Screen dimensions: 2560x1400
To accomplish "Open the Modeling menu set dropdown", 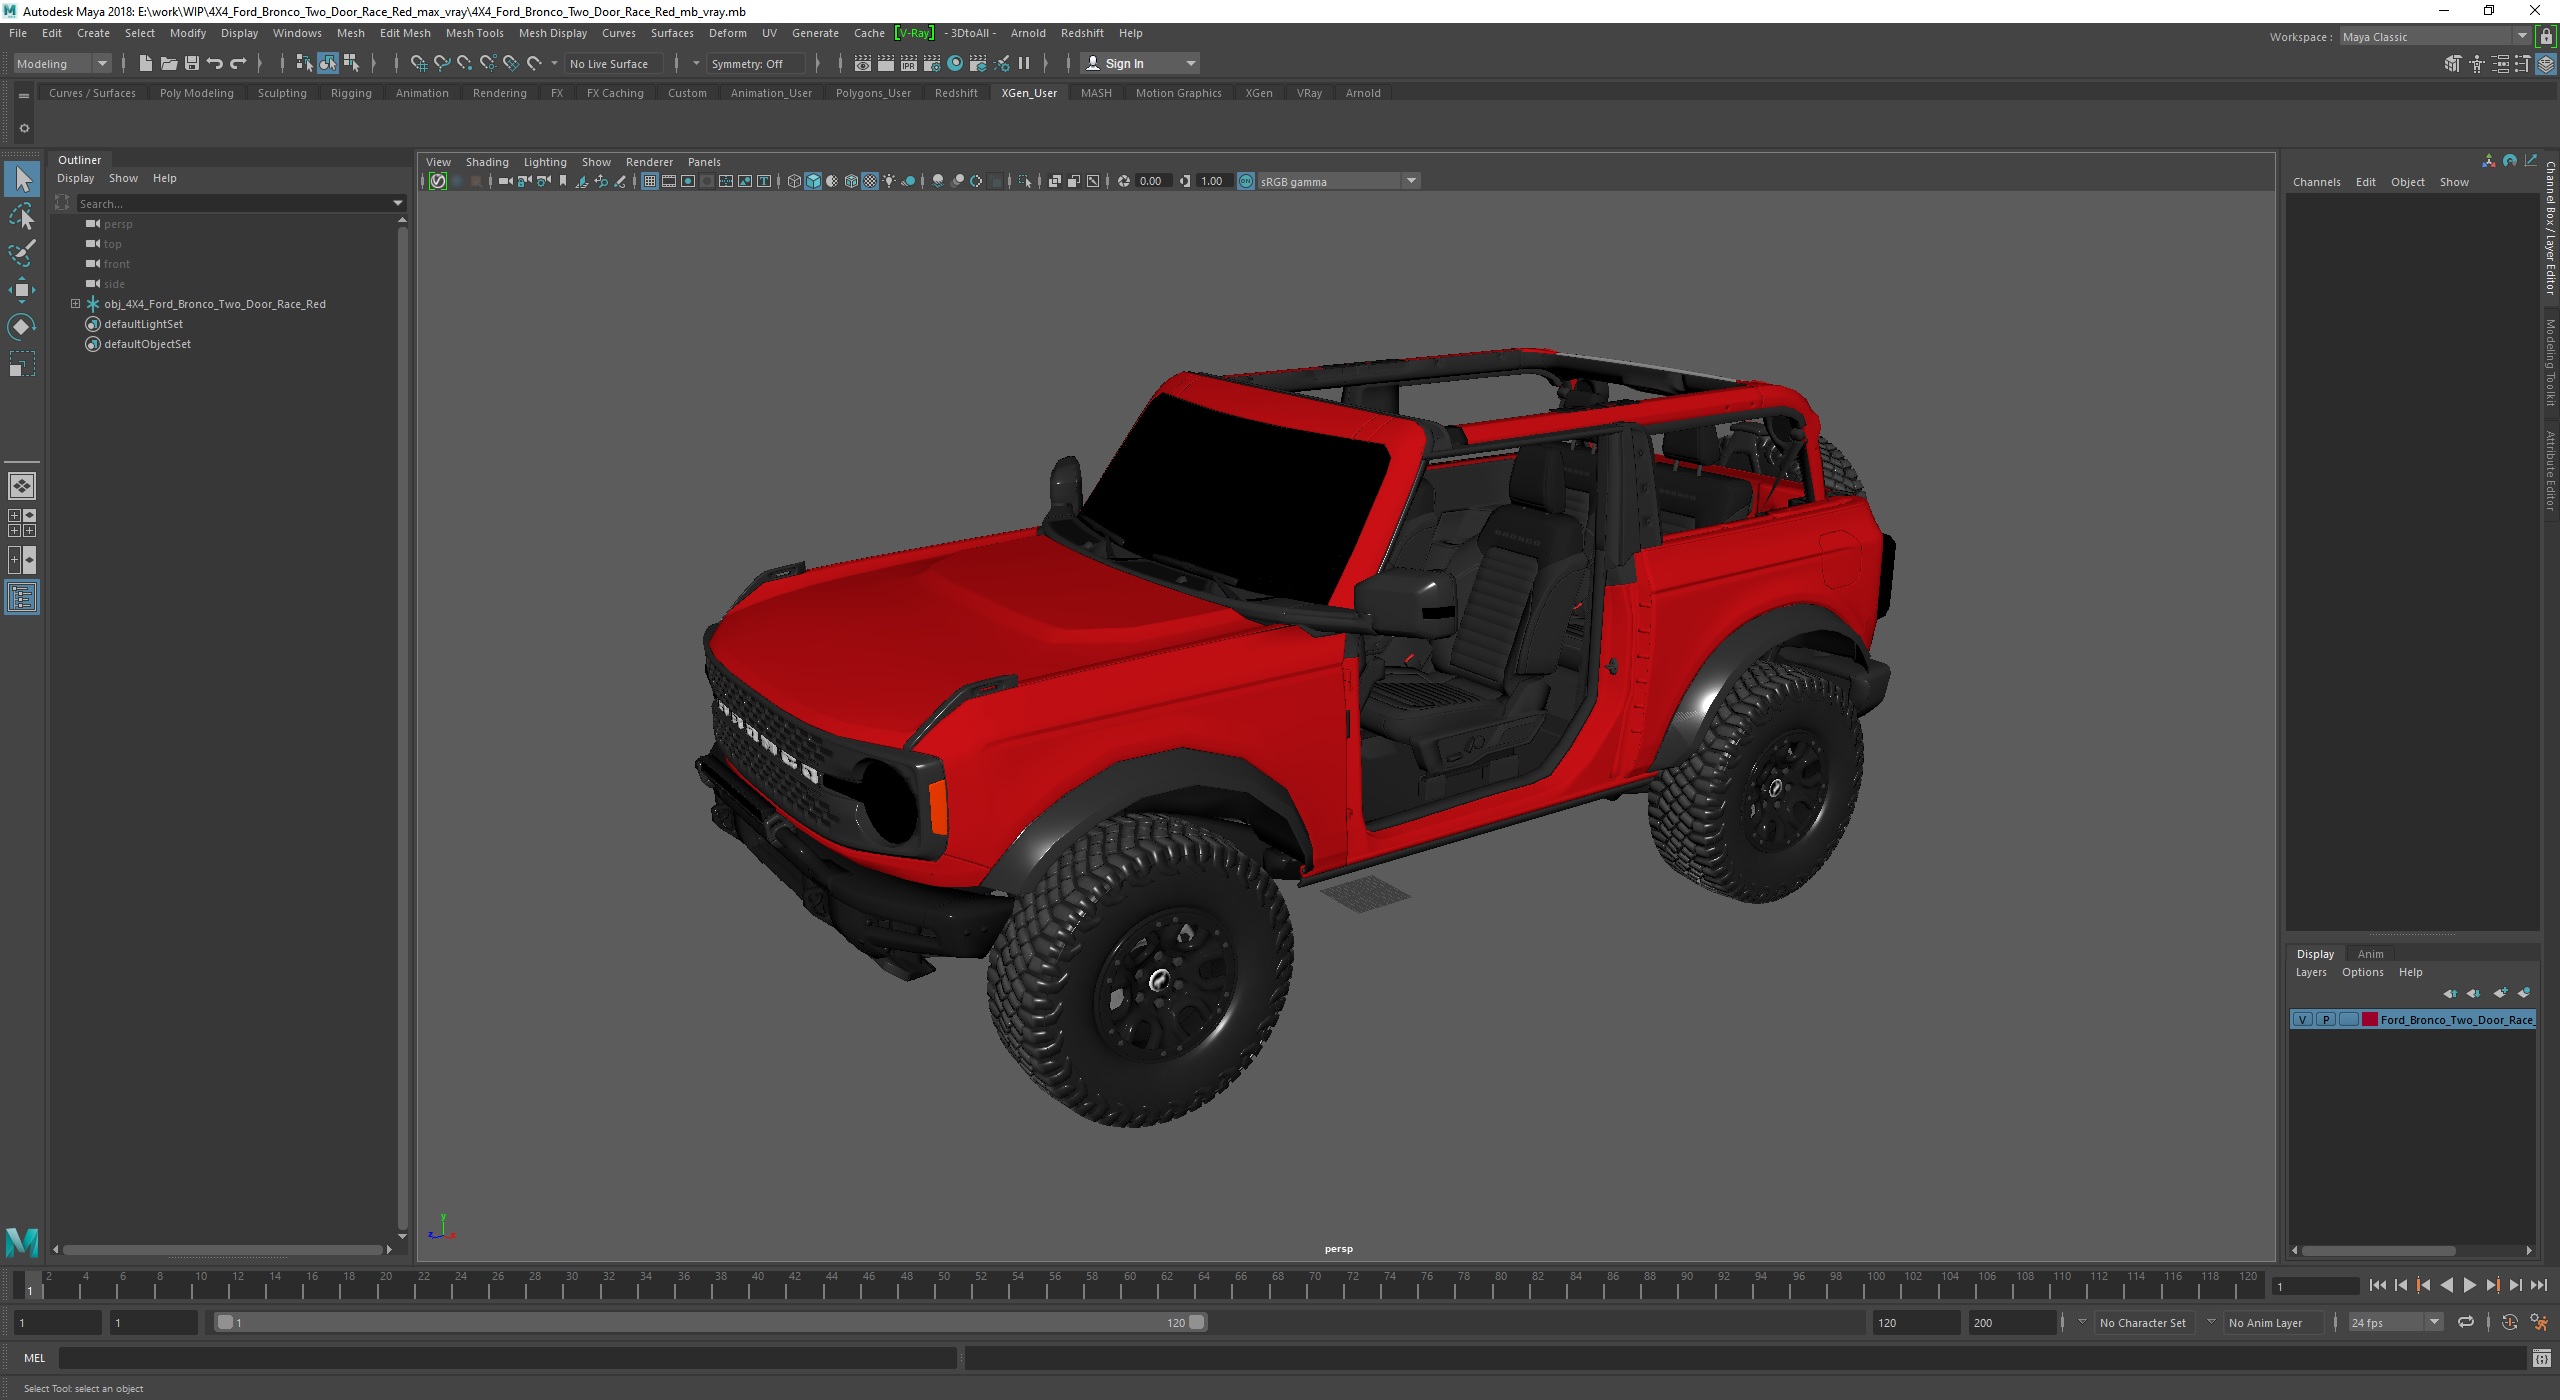I will pos(62,63).
